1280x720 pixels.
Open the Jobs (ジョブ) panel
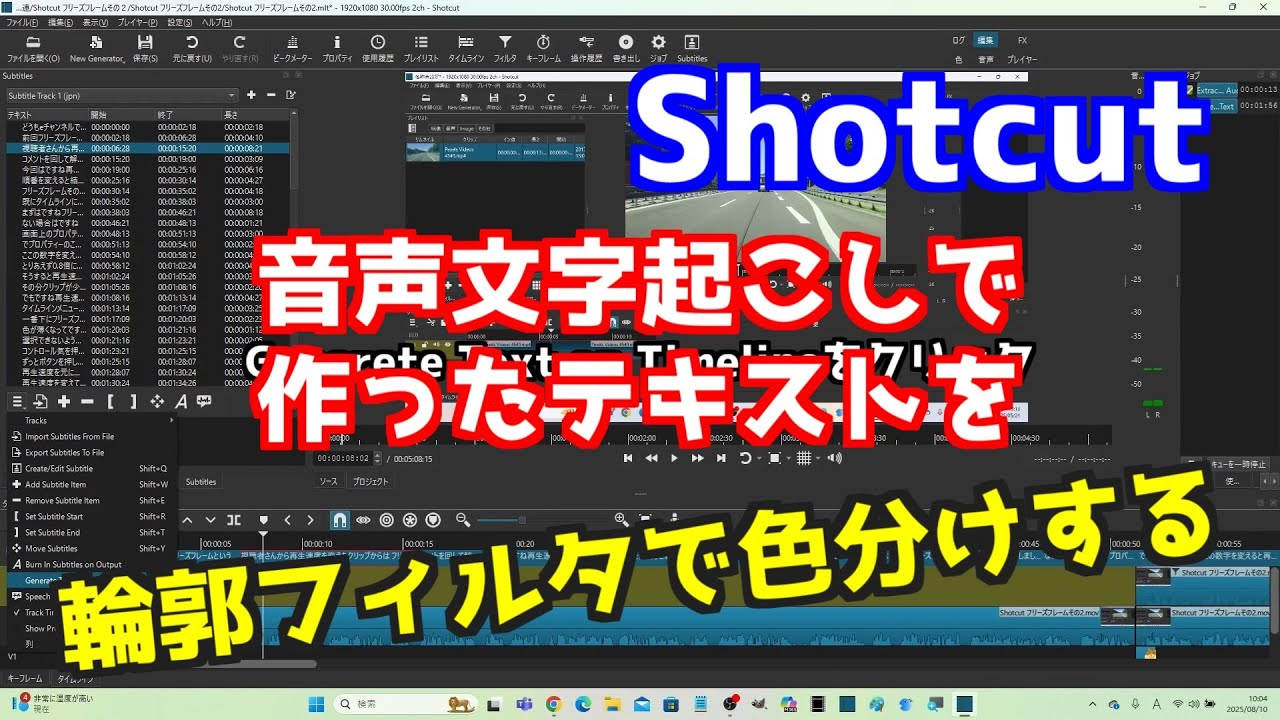658,48
